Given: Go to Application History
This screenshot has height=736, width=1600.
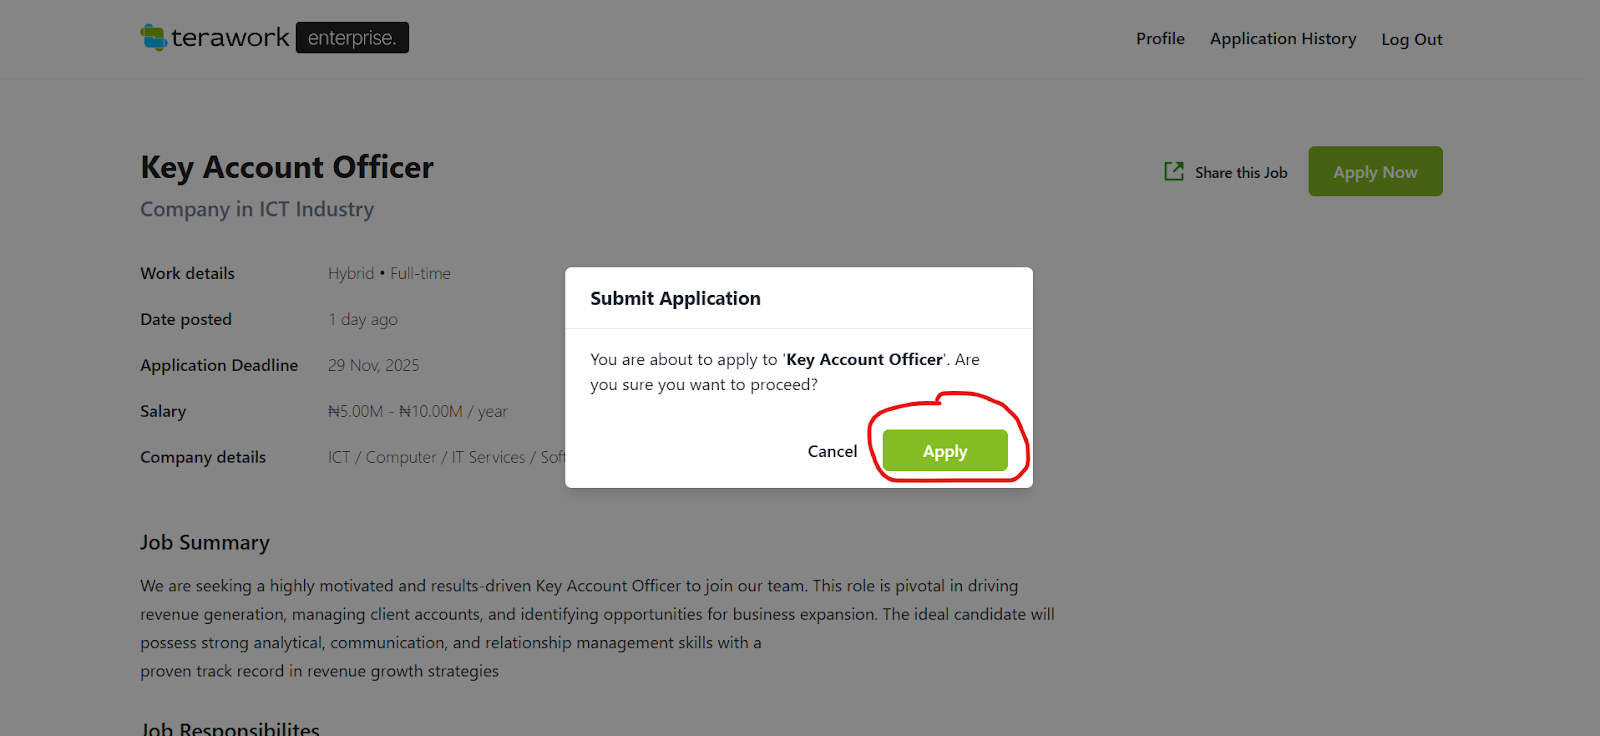Looking at the screenshot, I should click(x=1283, y=39).
